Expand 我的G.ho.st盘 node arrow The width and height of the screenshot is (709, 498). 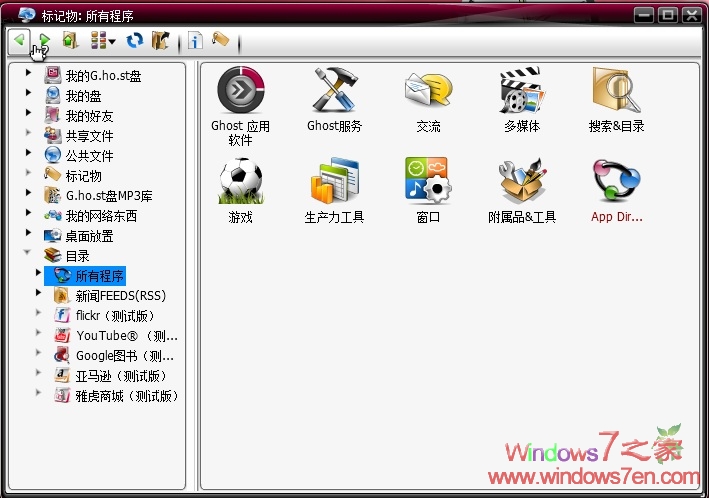pos(28,72)
